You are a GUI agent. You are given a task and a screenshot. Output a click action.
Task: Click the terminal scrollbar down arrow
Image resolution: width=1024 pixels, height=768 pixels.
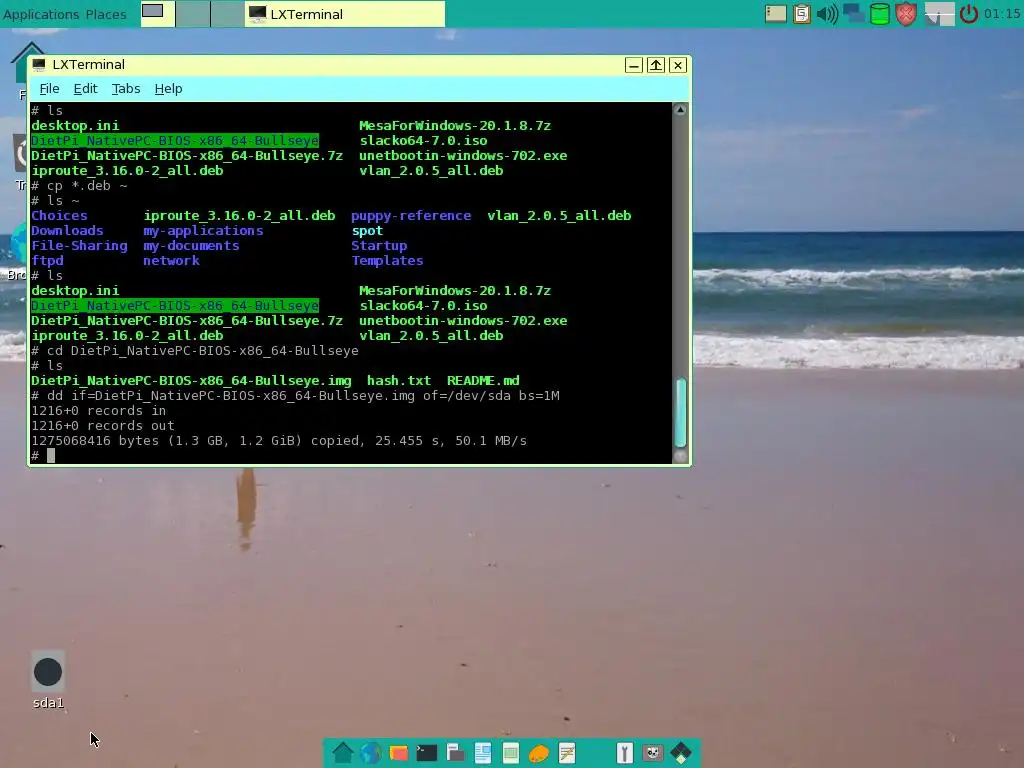coord(680,456)
